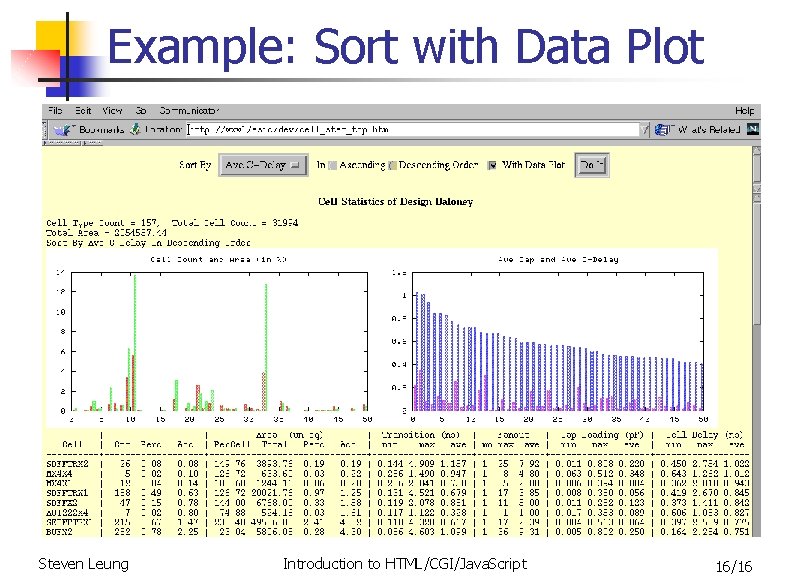Click the SDFFTRX2 cell row name
This screenshot has width=792, height=576.
pos(67,463)
